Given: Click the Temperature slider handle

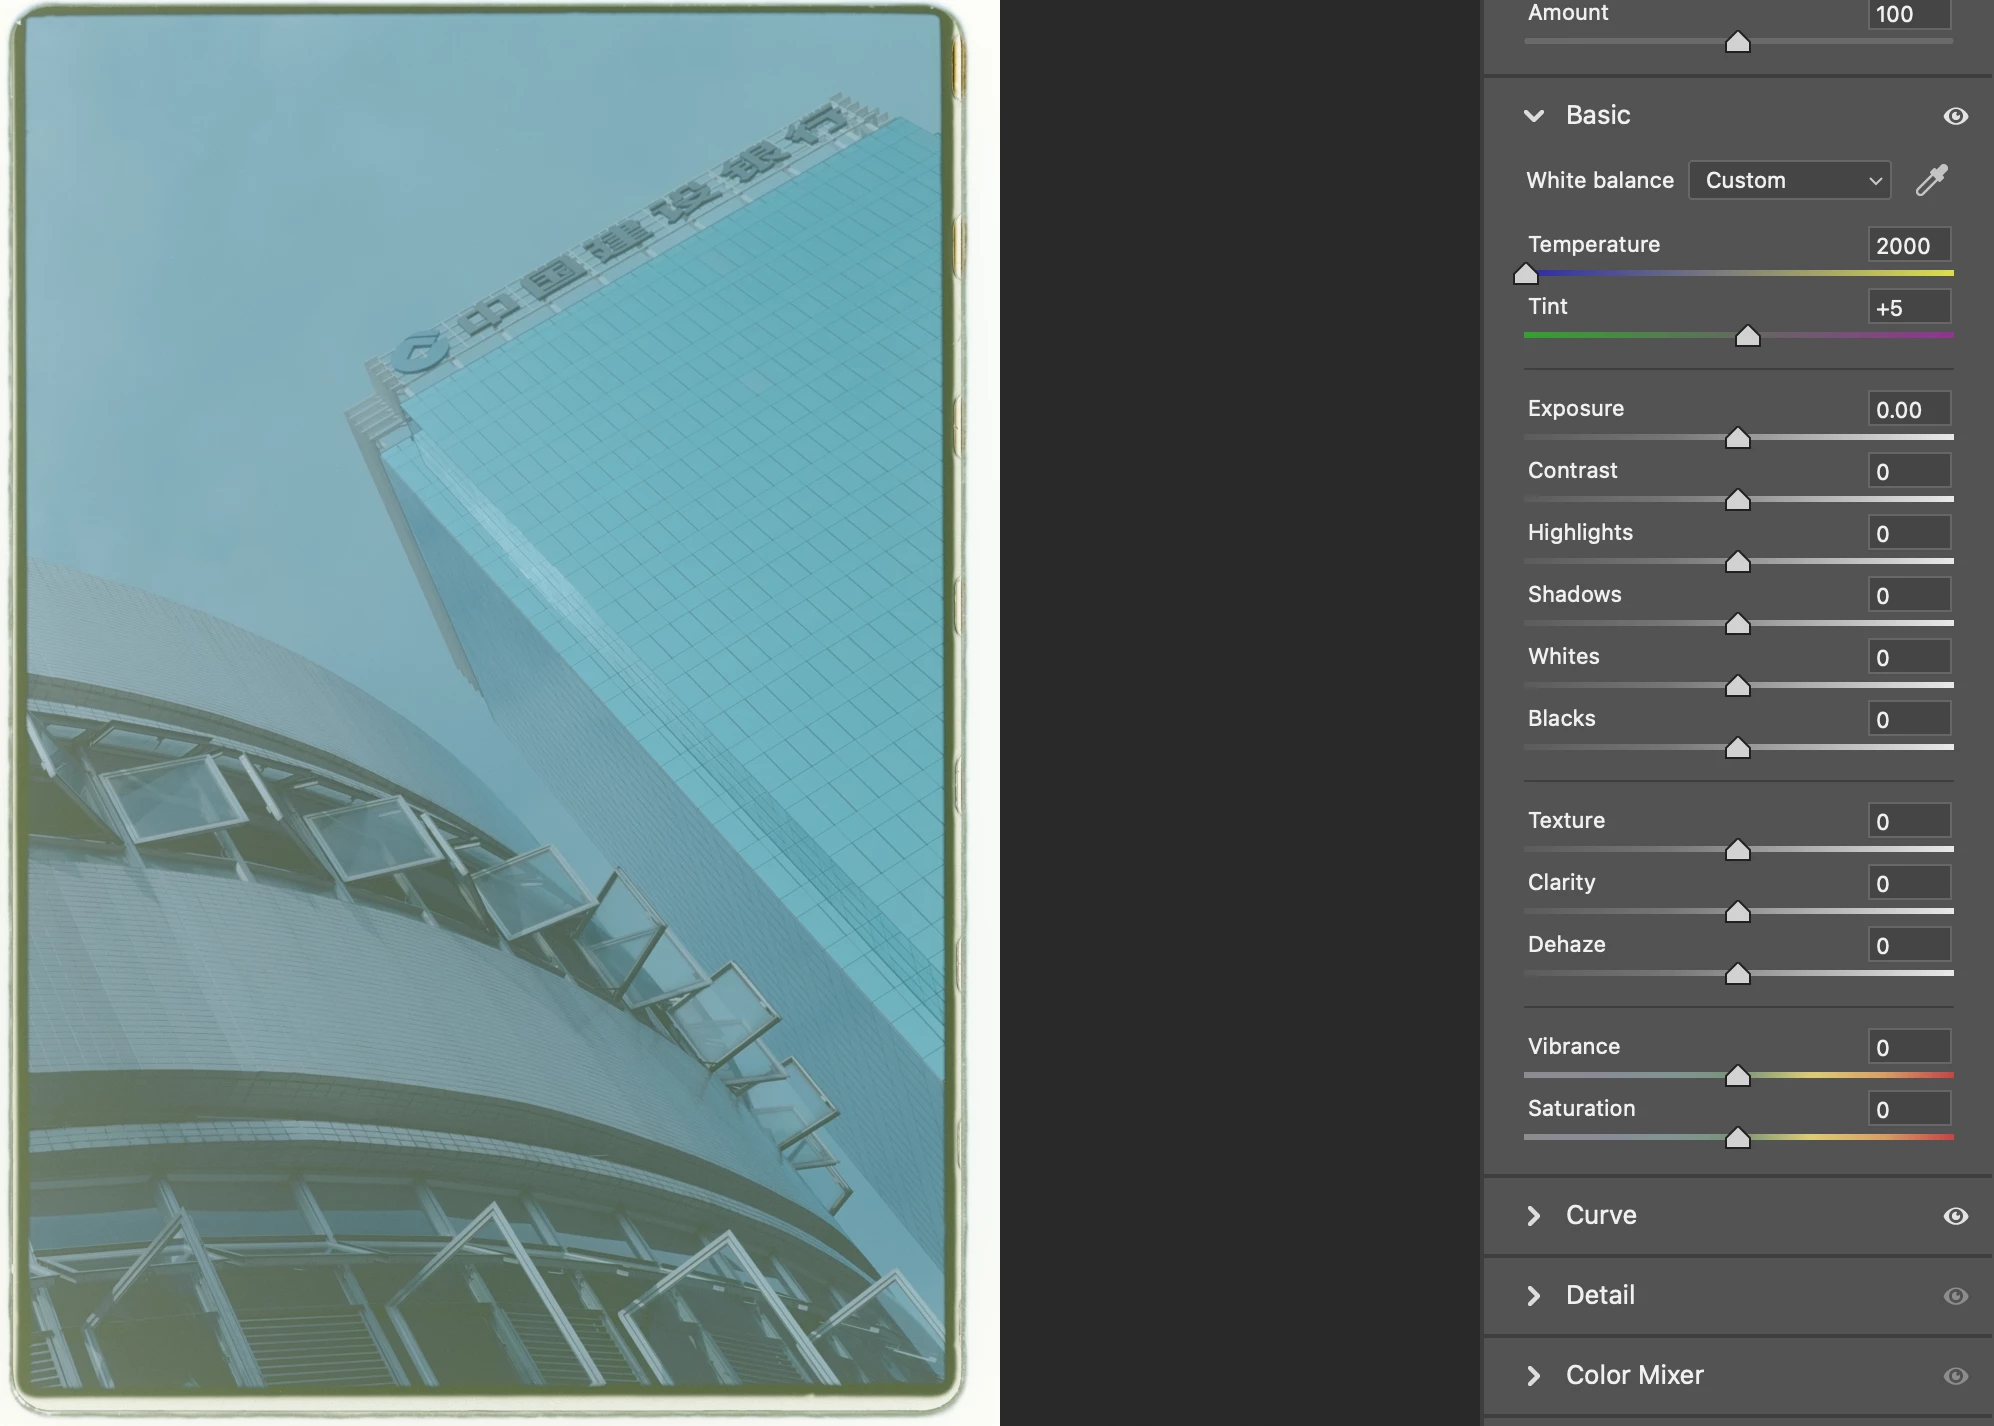Looking at the screenshot, I should [x=1526, y=274].
